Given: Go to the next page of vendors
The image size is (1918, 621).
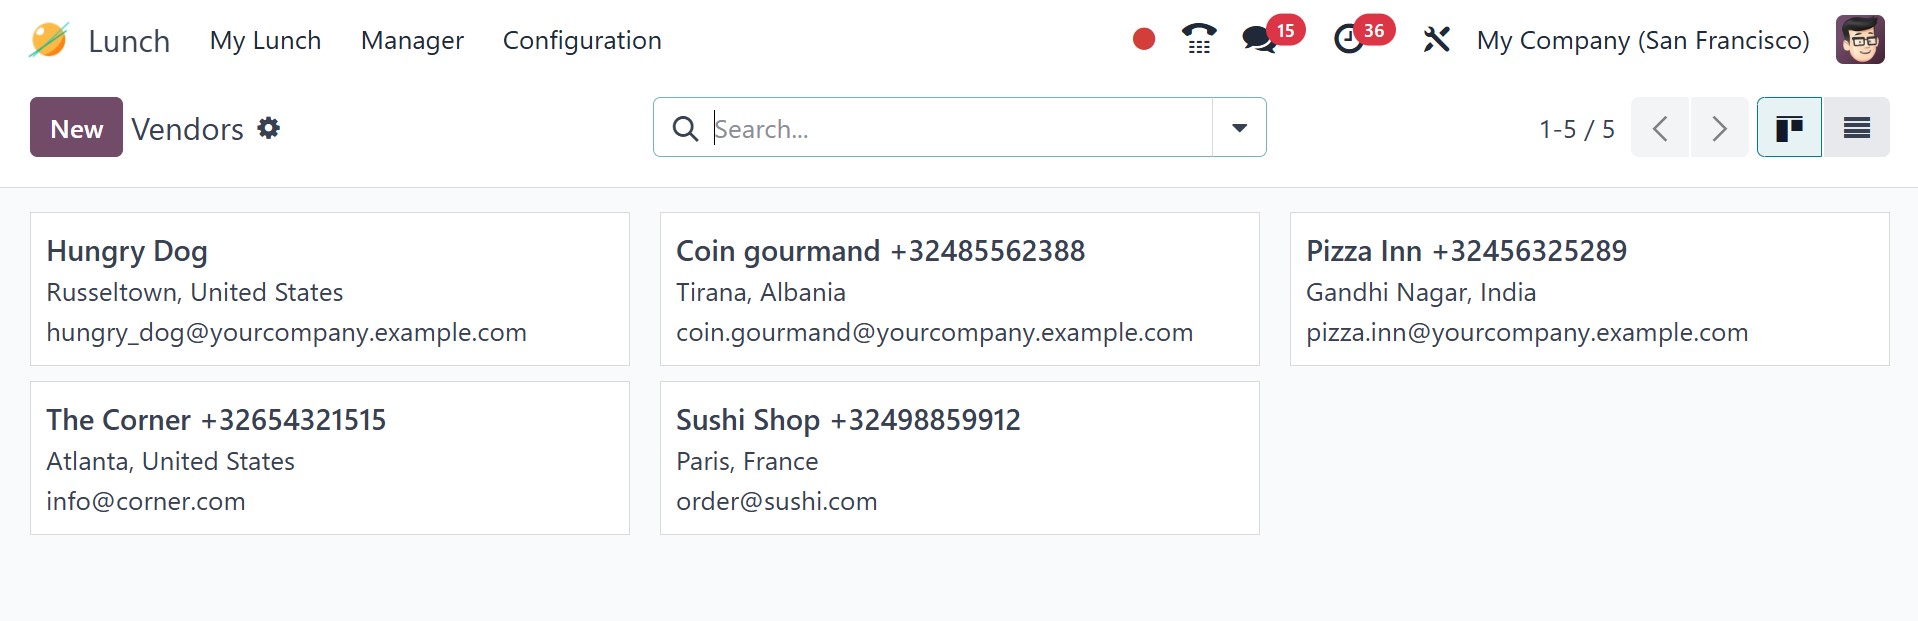Looking at the screenshot, I should (1719, 128).
